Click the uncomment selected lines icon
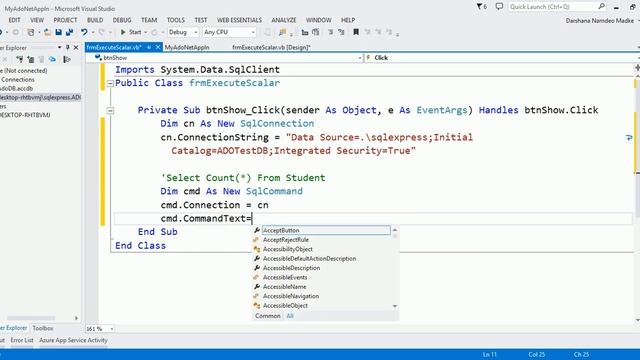 [x=341, y=32]
